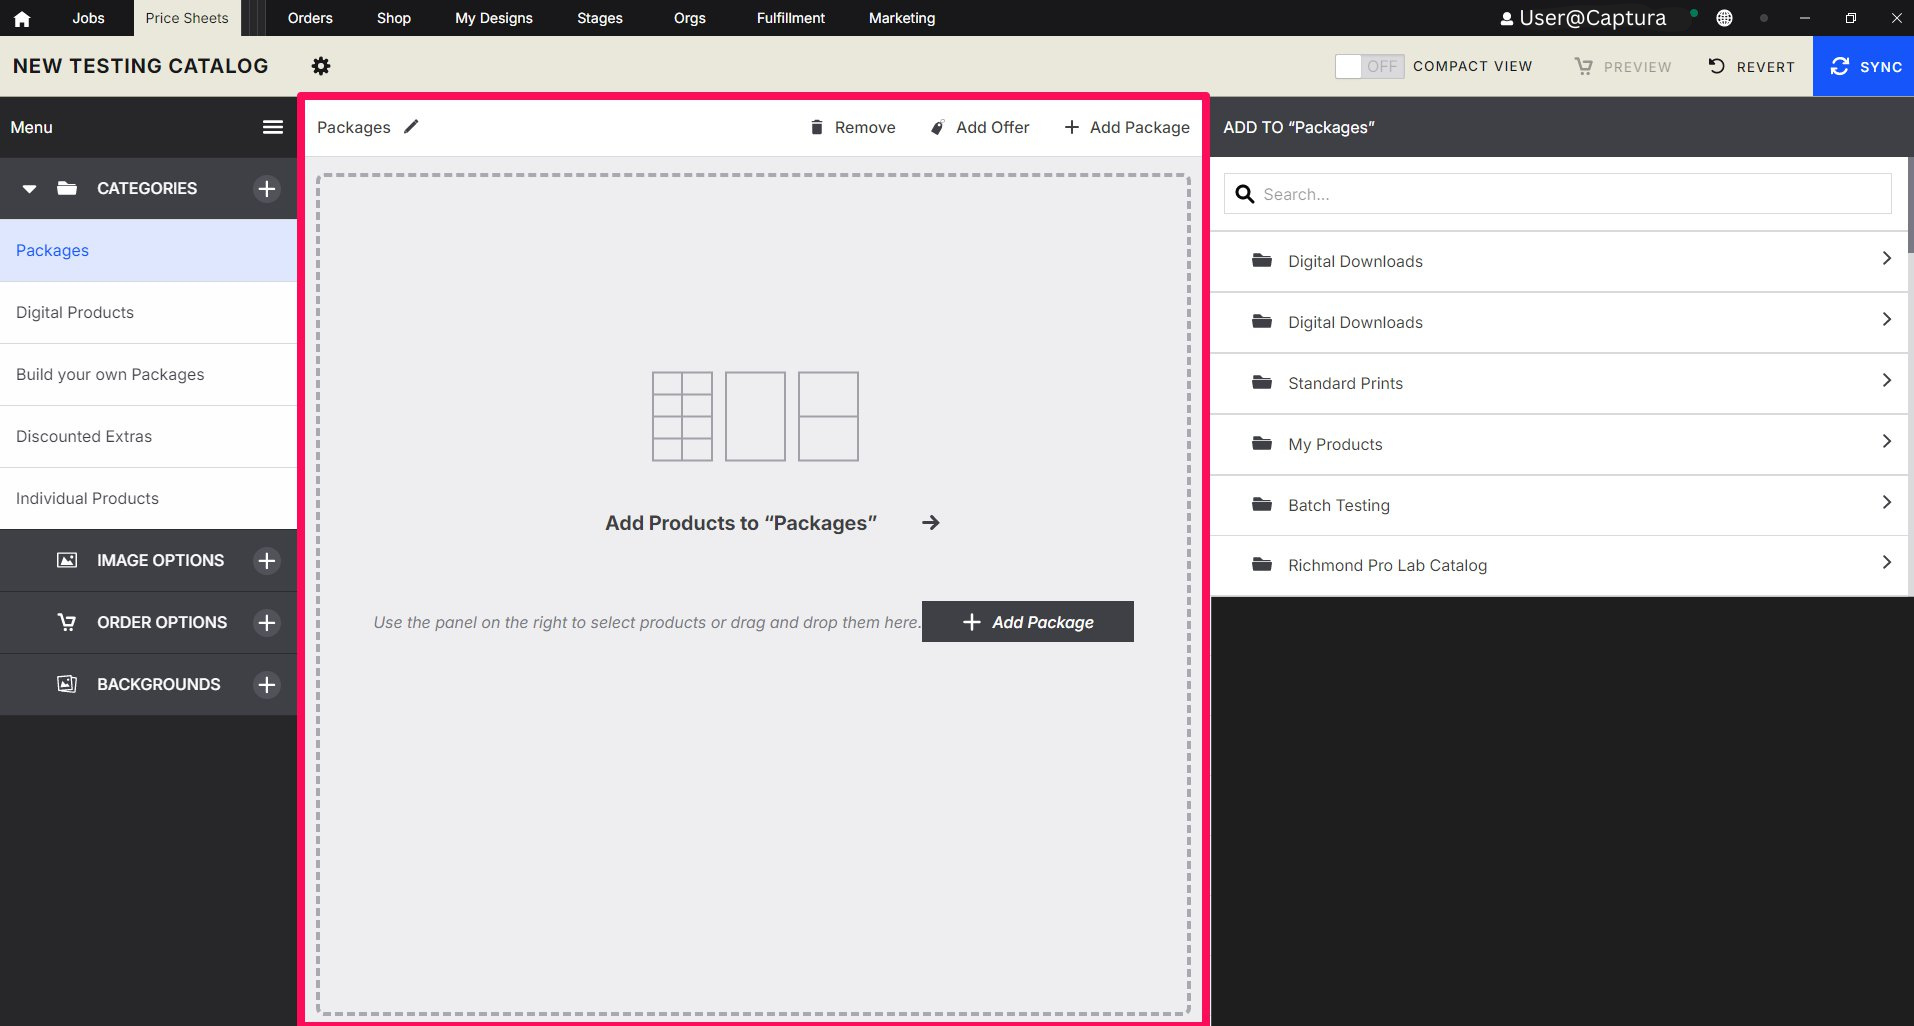Click the Revert arrow icon
The image size is (1914, 1026).
(1717, 66)
